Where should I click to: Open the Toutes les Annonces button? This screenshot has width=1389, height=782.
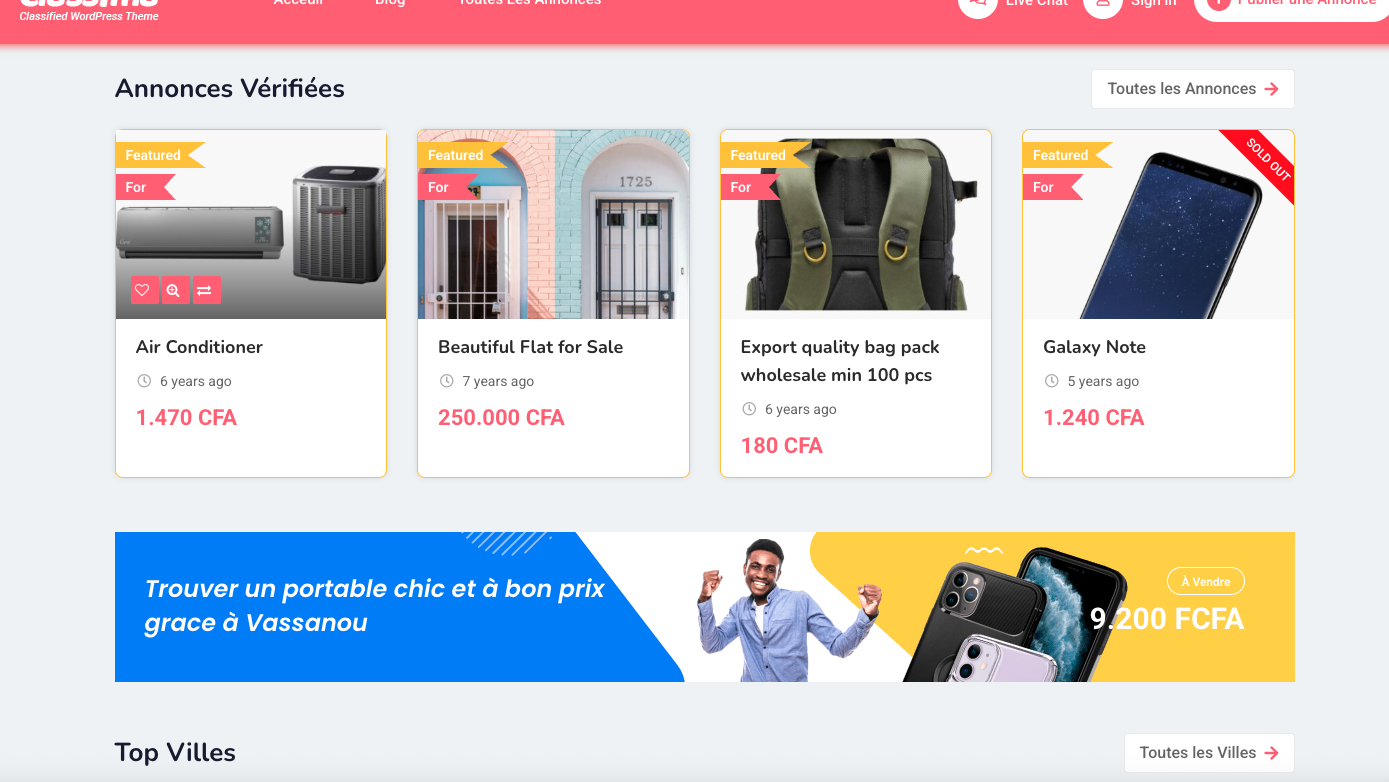[1193, 89]
